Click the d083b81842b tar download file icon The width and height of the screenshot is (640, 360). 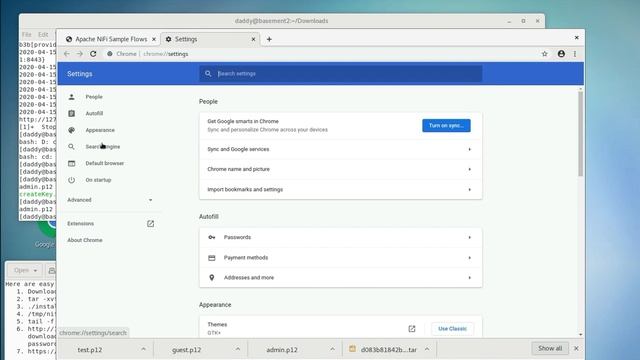(352, 349)
